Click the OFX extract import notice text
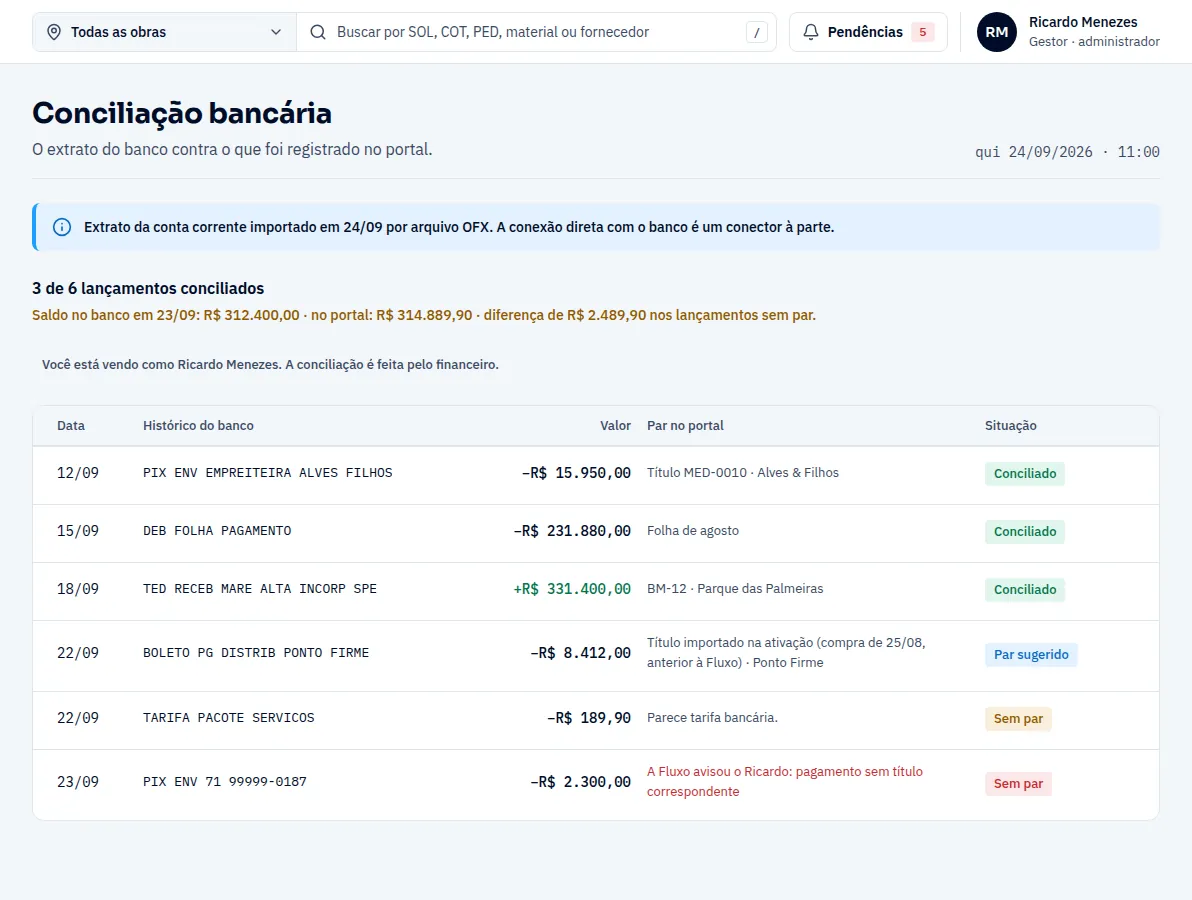This screenshot has width=1192, height=900. tap(458, 227)
